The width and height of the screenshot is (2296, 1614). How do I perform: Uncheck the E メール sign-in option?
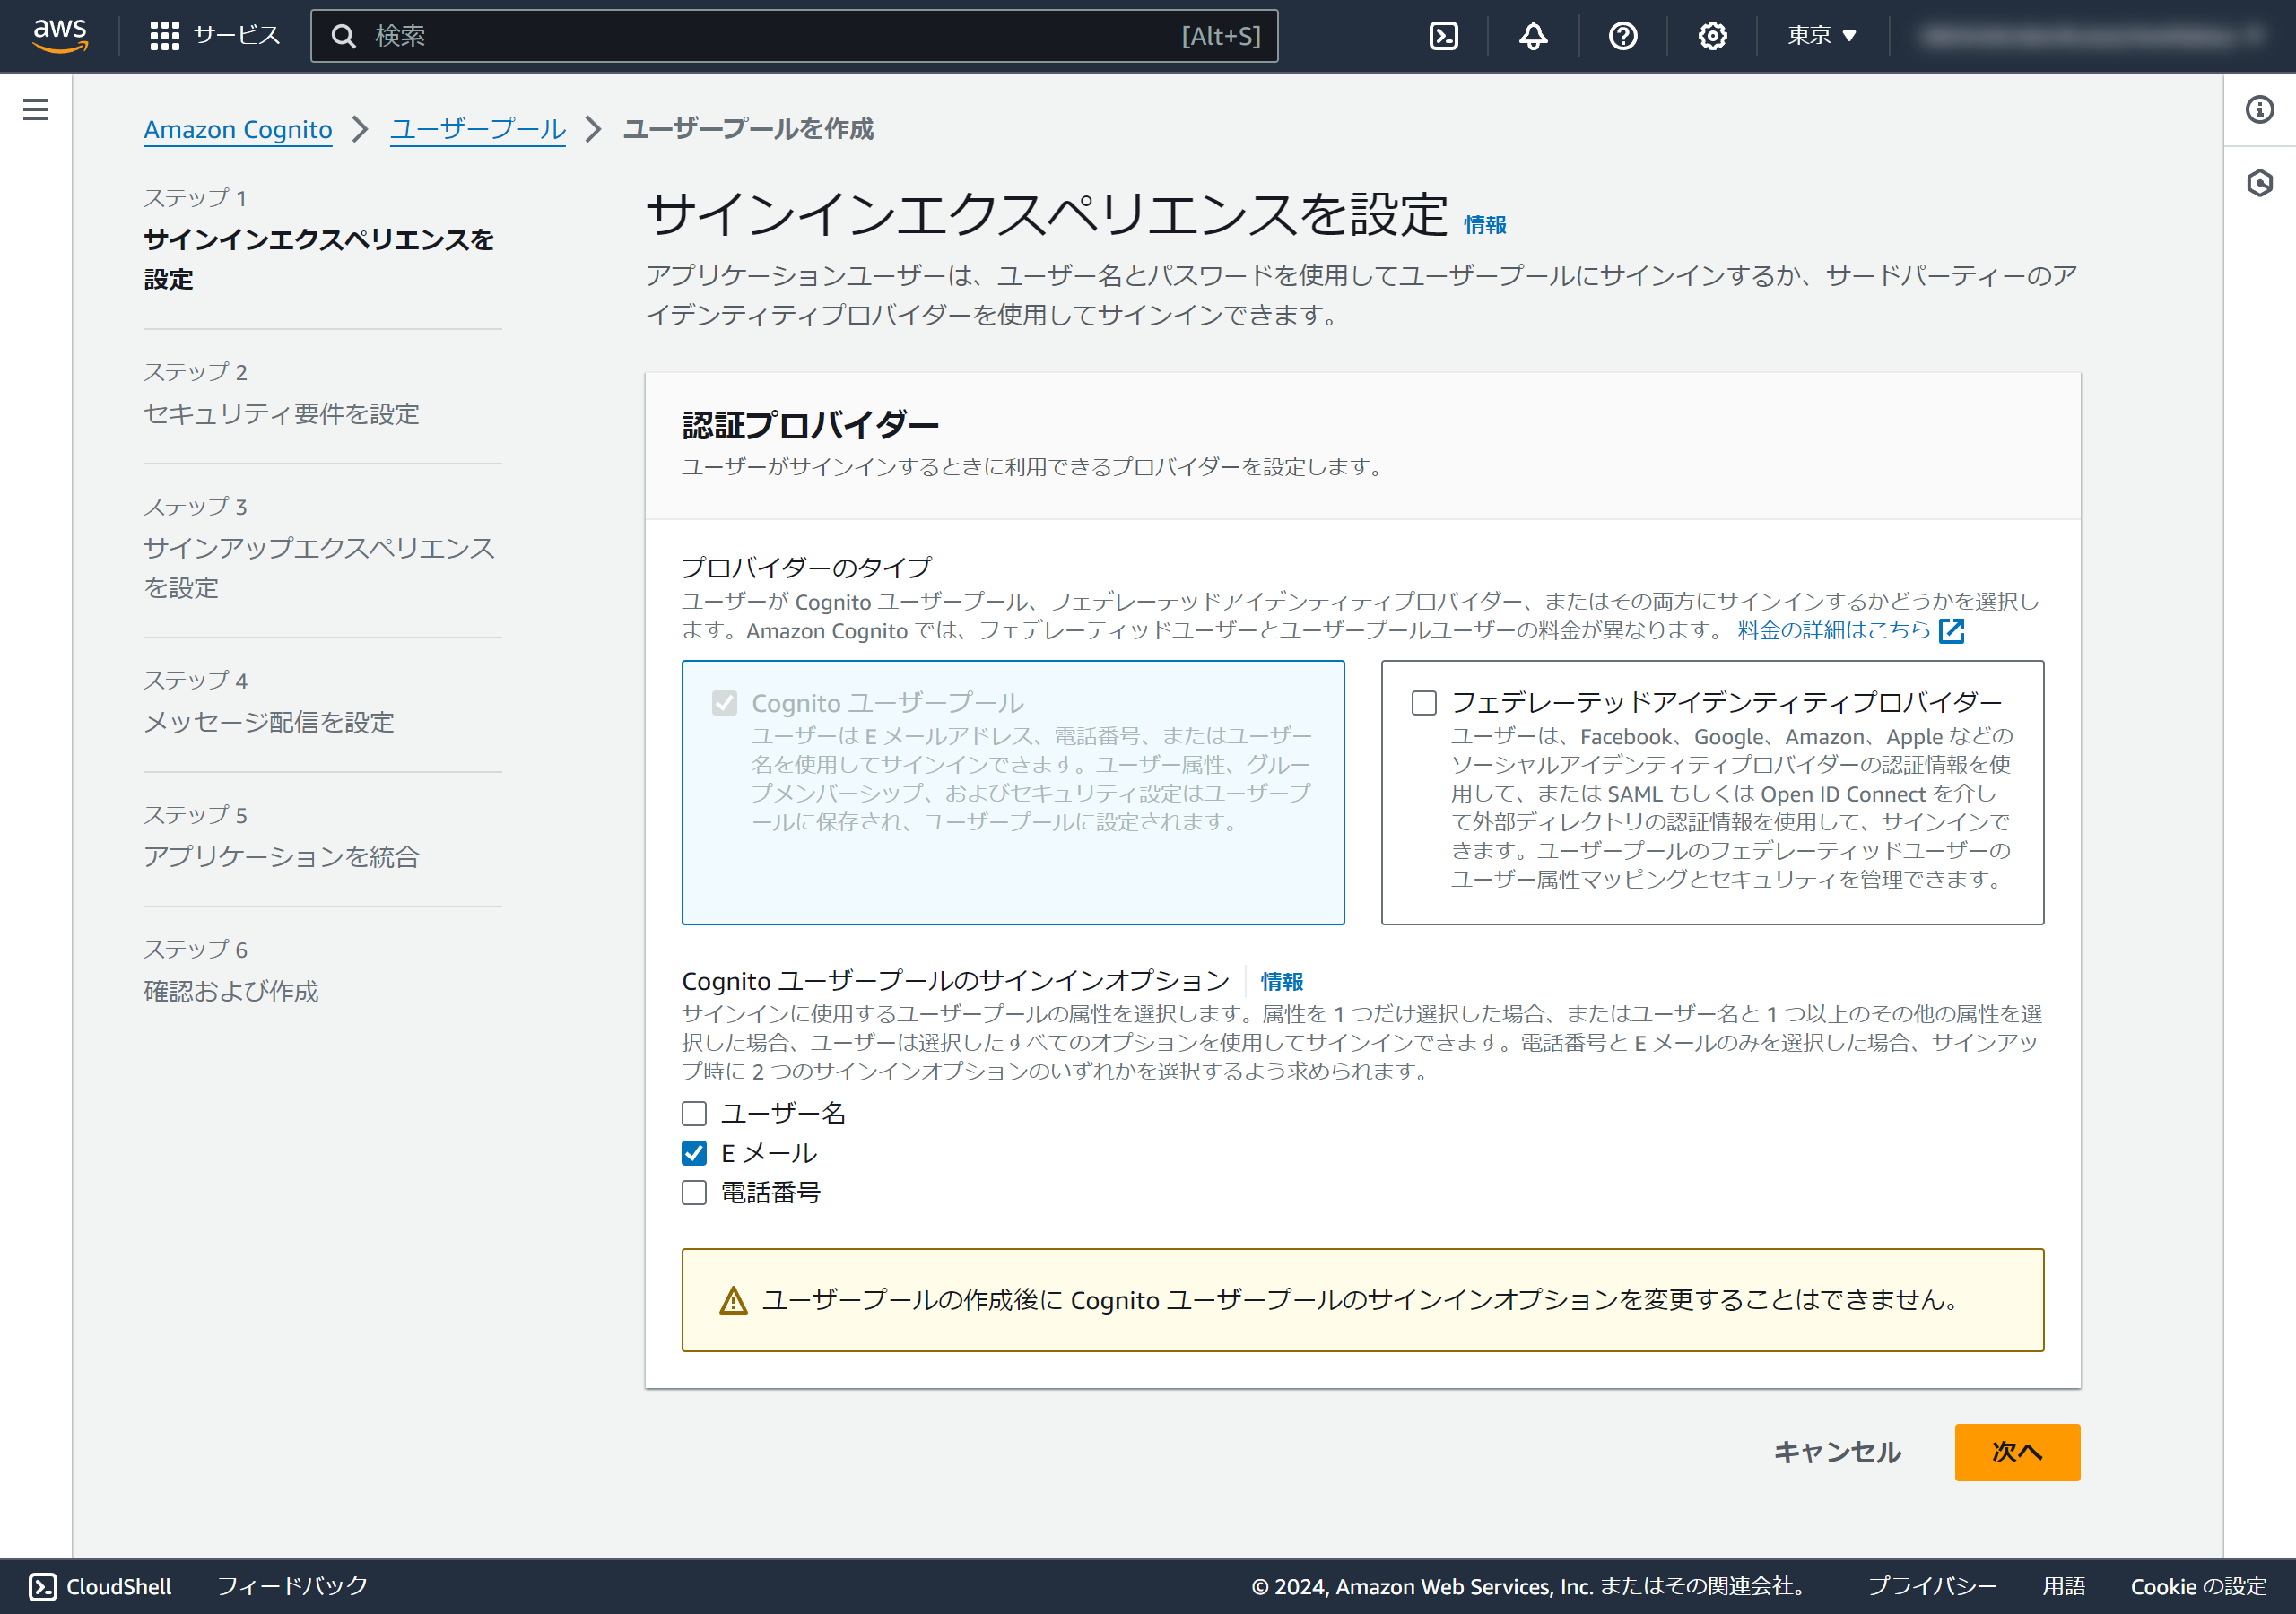click(x=694, y=1153)
